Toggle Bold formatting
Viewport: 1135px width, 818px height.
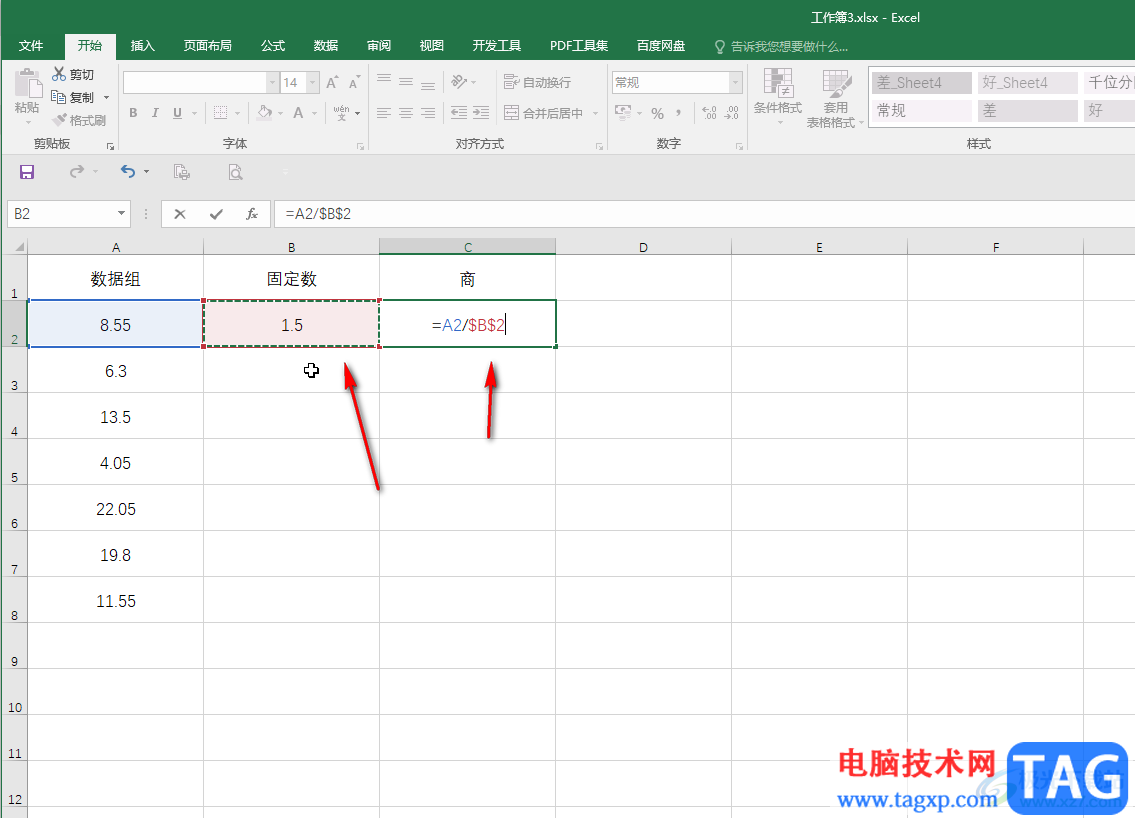pos(133,113)
